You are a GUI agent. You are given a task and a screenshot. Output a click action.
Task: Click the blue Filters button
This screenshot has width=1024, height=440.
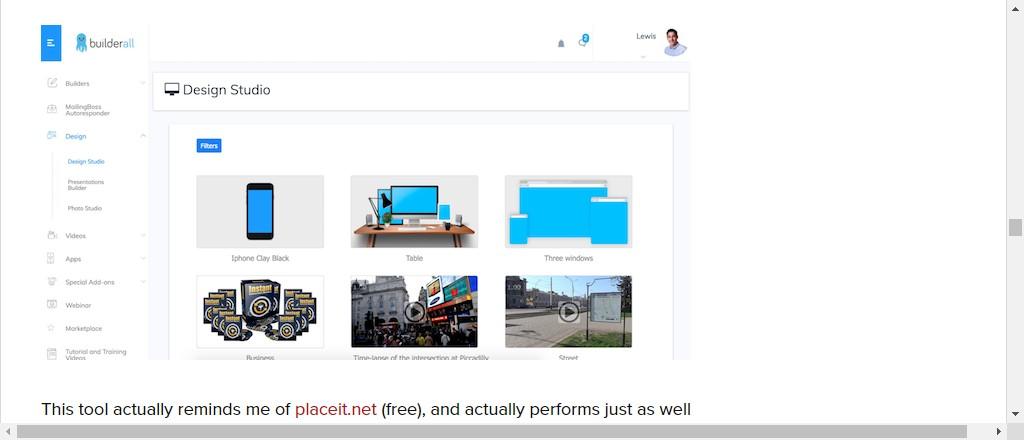click(x=209, y=146)
